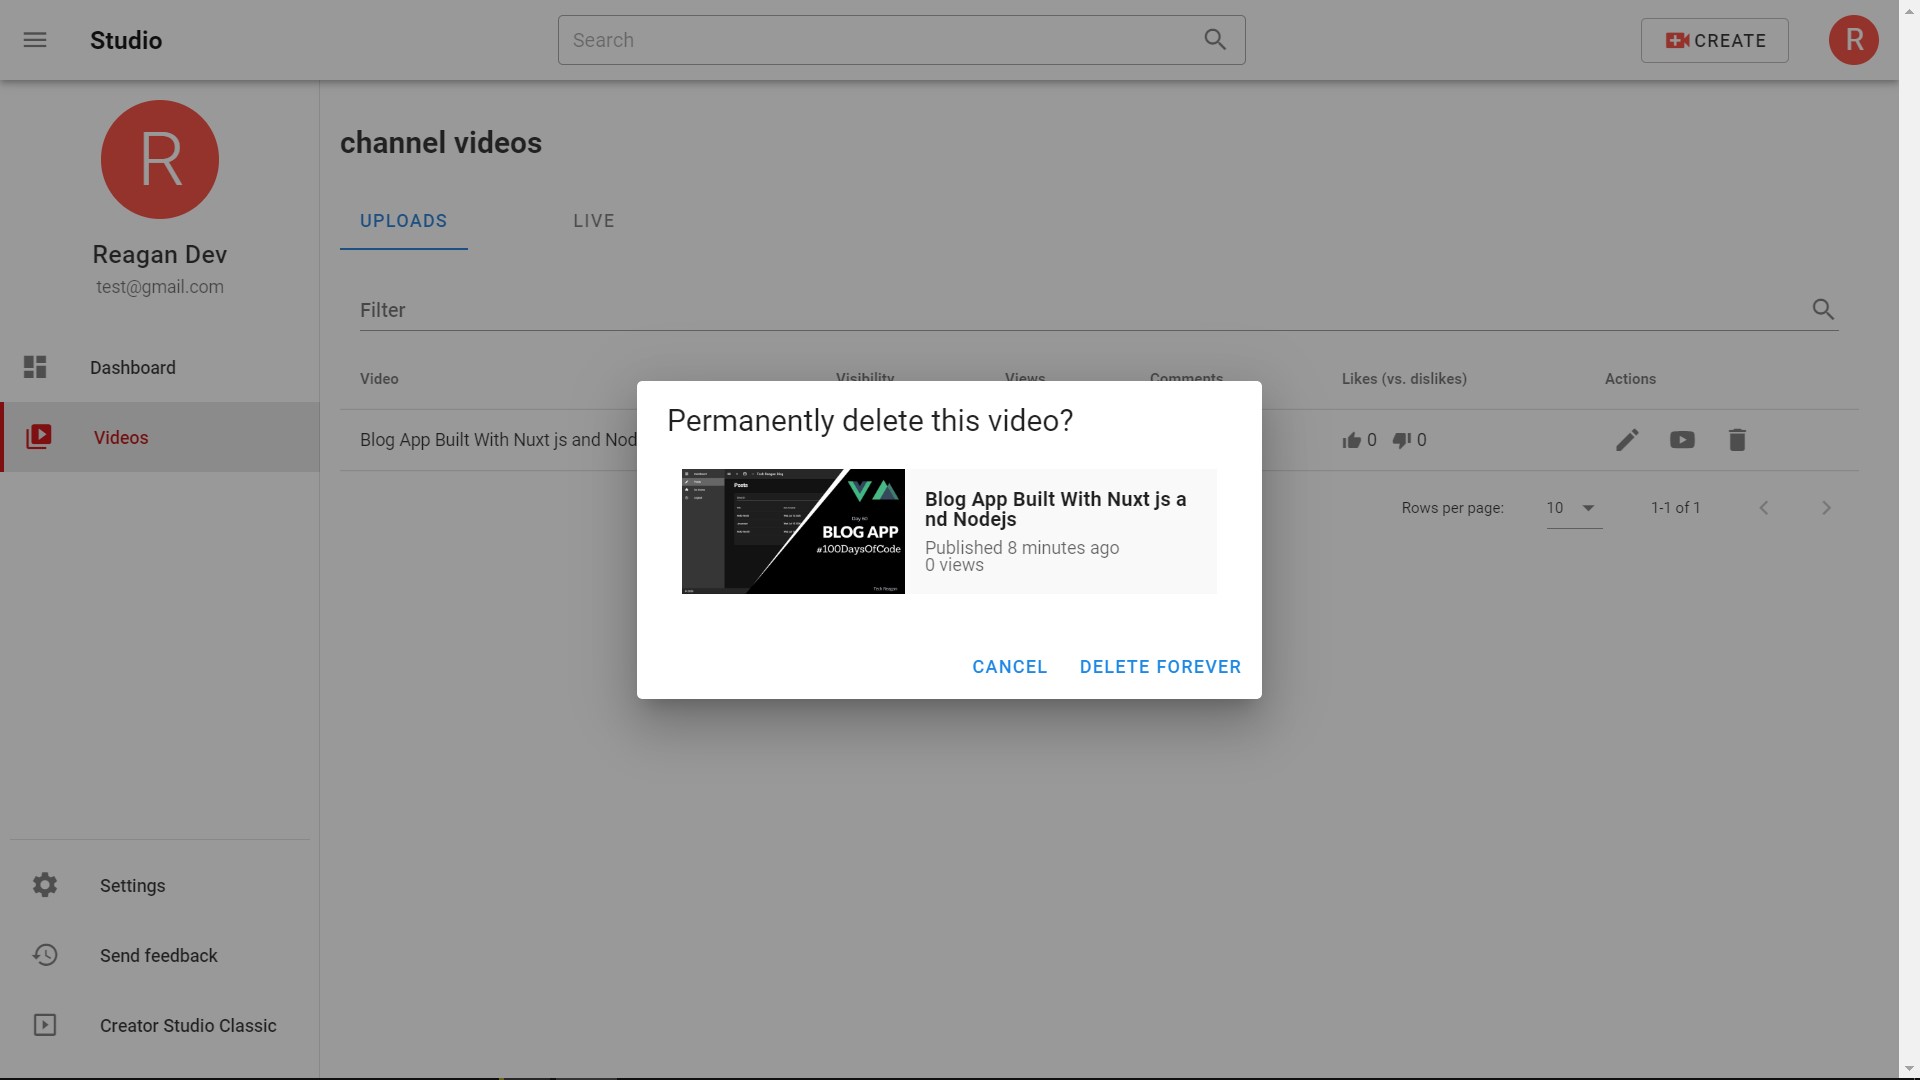Go to next page chevron
1920x1080 pixels.
[x=1826, y=508]
